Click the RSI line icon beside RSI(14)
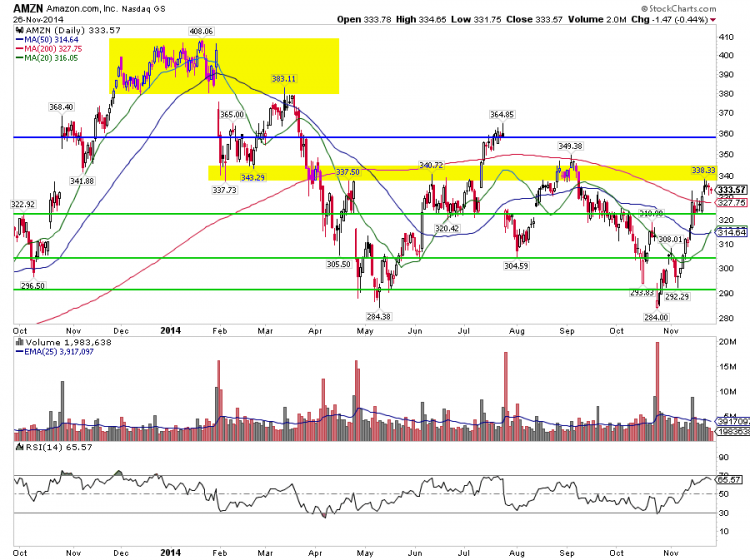The width and height of the screenshot is (750, 560). [x=20, y=447]
